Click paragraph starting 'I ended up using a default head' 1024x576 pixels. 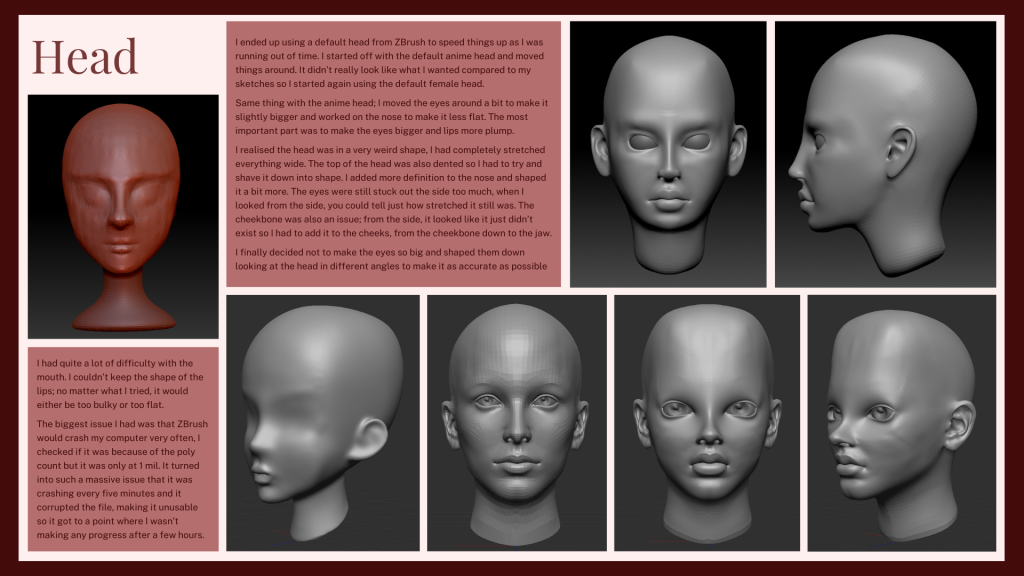click(390, 63)
